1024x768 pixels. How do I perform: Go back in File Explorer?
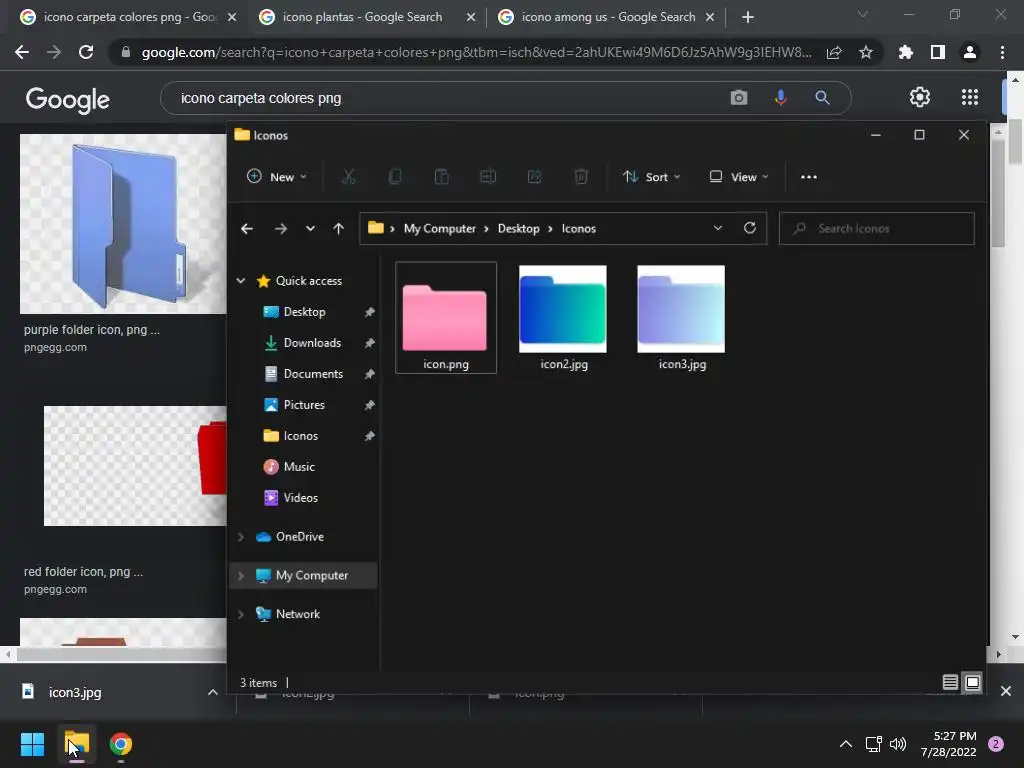pyautogui.click(x=247, y=229)
